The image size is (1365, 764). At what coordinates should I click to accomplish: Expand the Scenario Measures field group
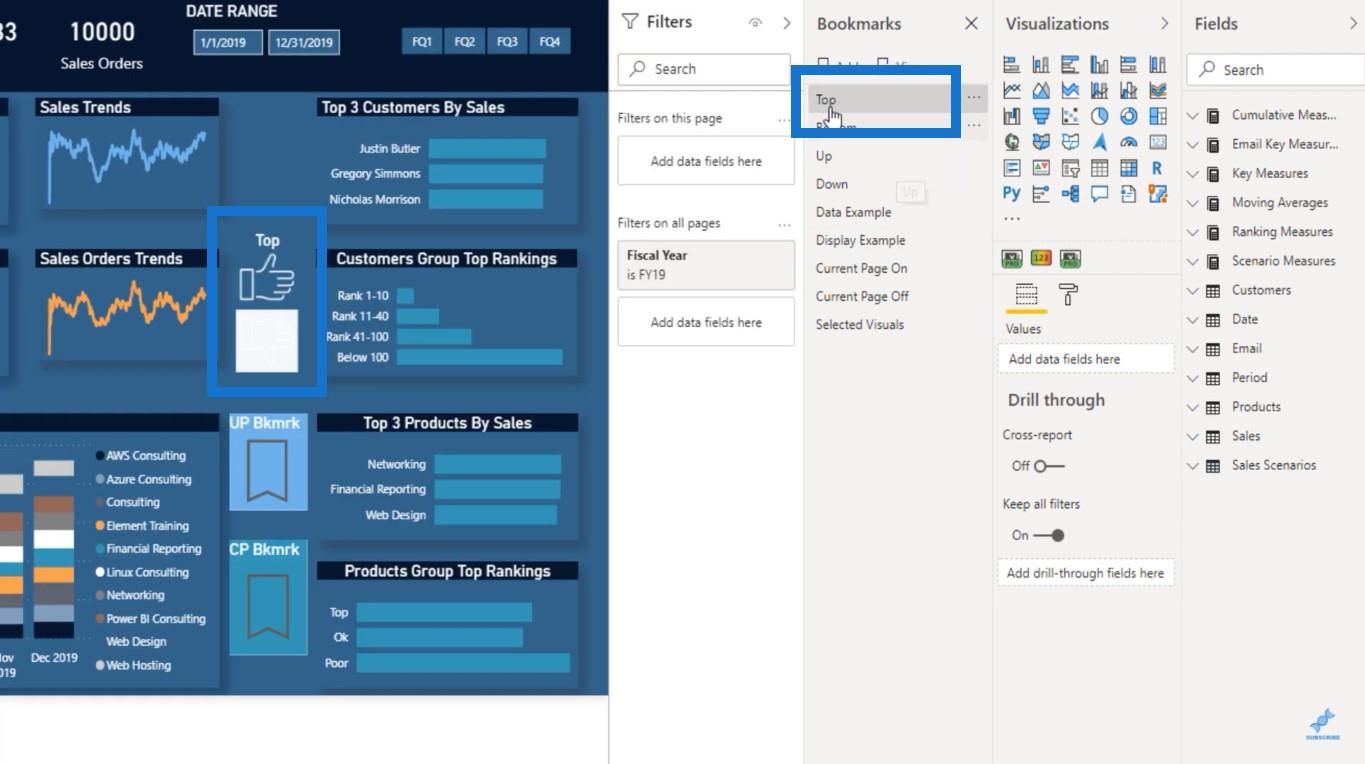coord(1193,261)
